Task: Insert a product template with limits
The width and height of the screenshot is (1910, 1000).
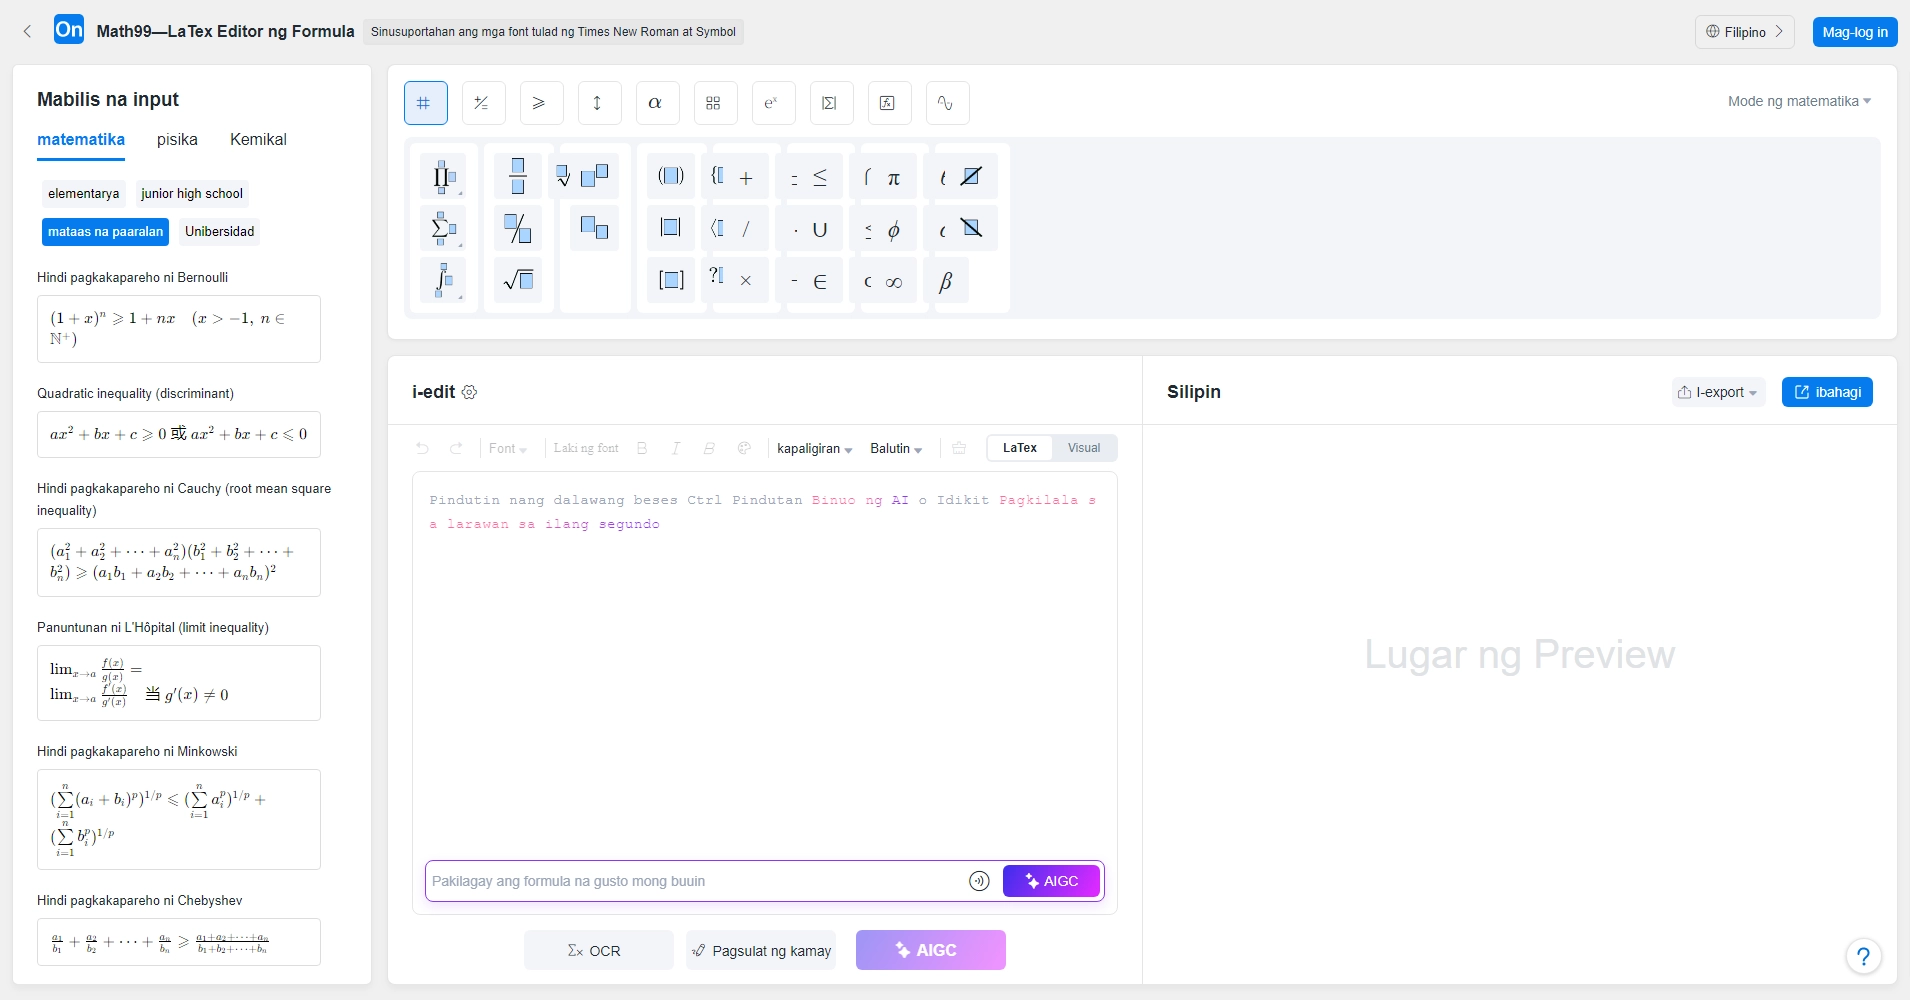Action: pyautogui.click(x=443, y=177)
